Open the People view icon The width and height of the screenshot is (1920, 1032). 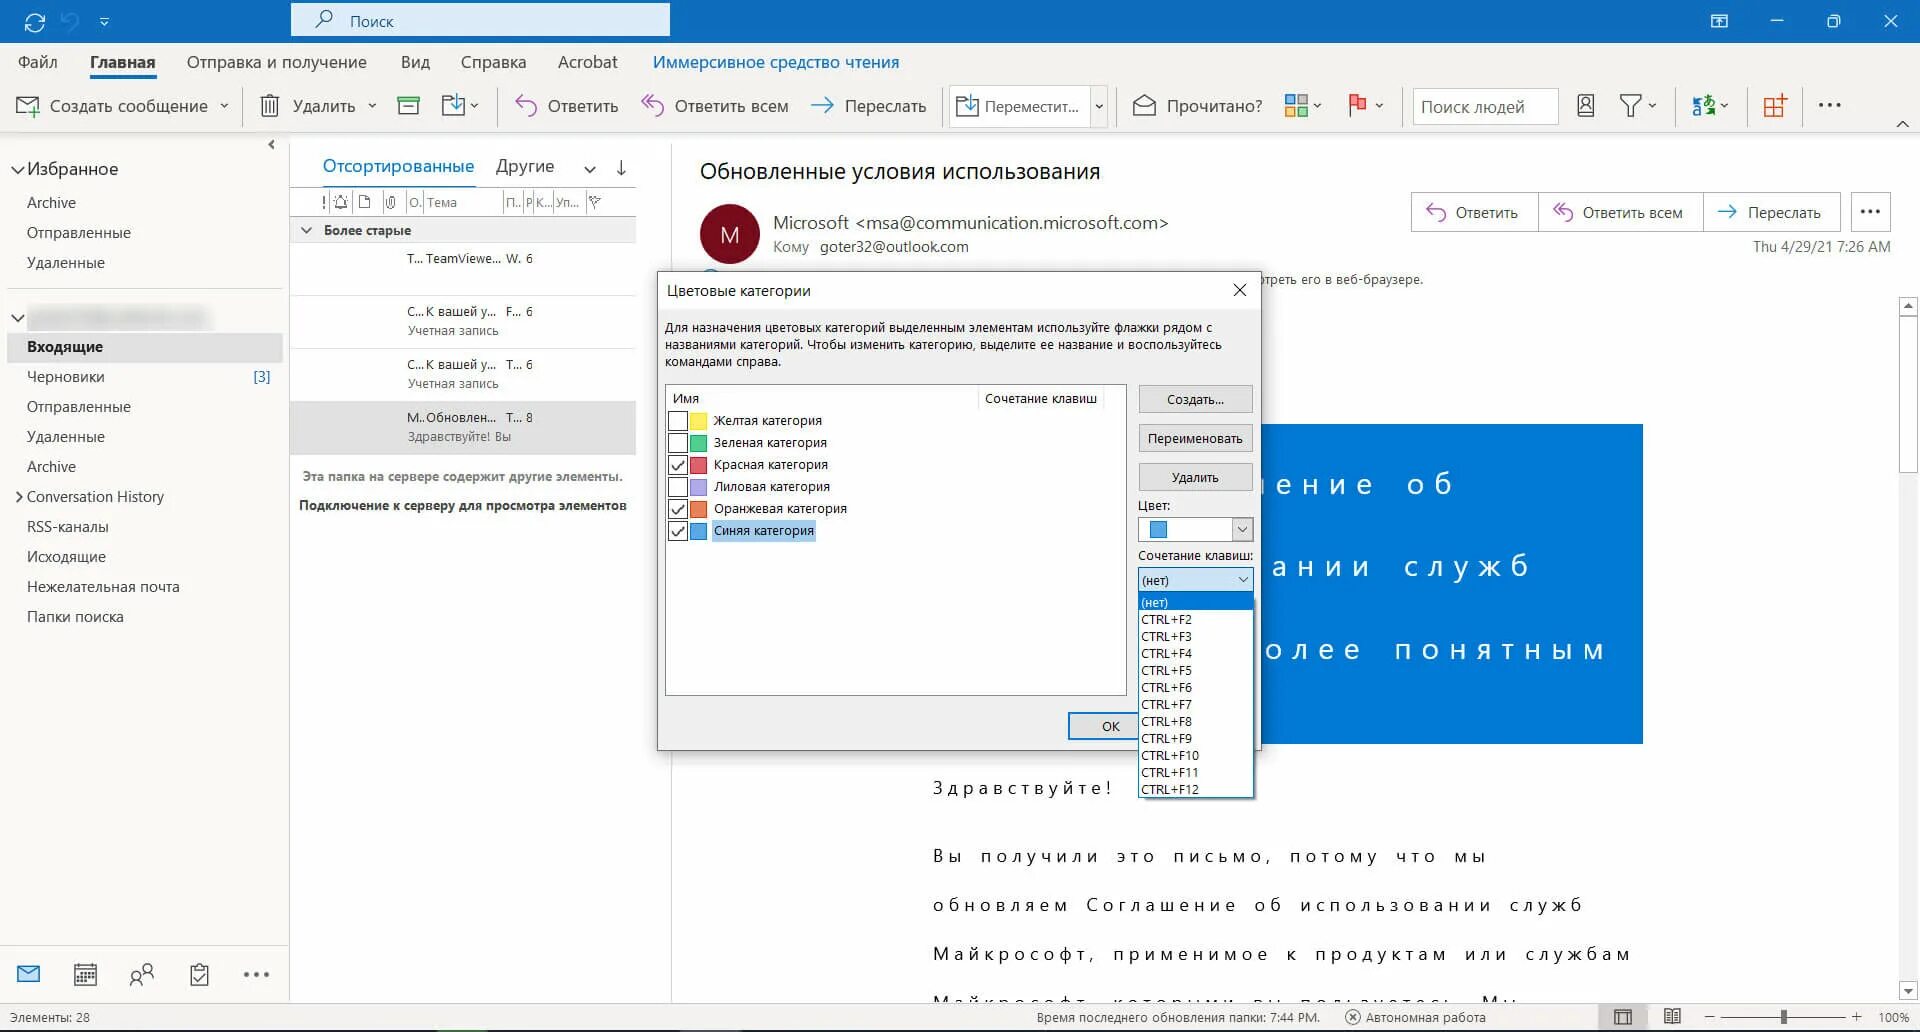(141, 974)
